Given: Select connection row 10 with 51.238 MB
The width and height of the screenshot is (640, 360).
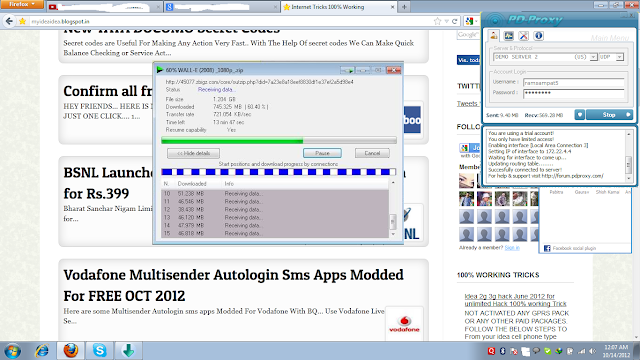Looking at the screenshot, I should pyautogui.click(x=276, y=193).
